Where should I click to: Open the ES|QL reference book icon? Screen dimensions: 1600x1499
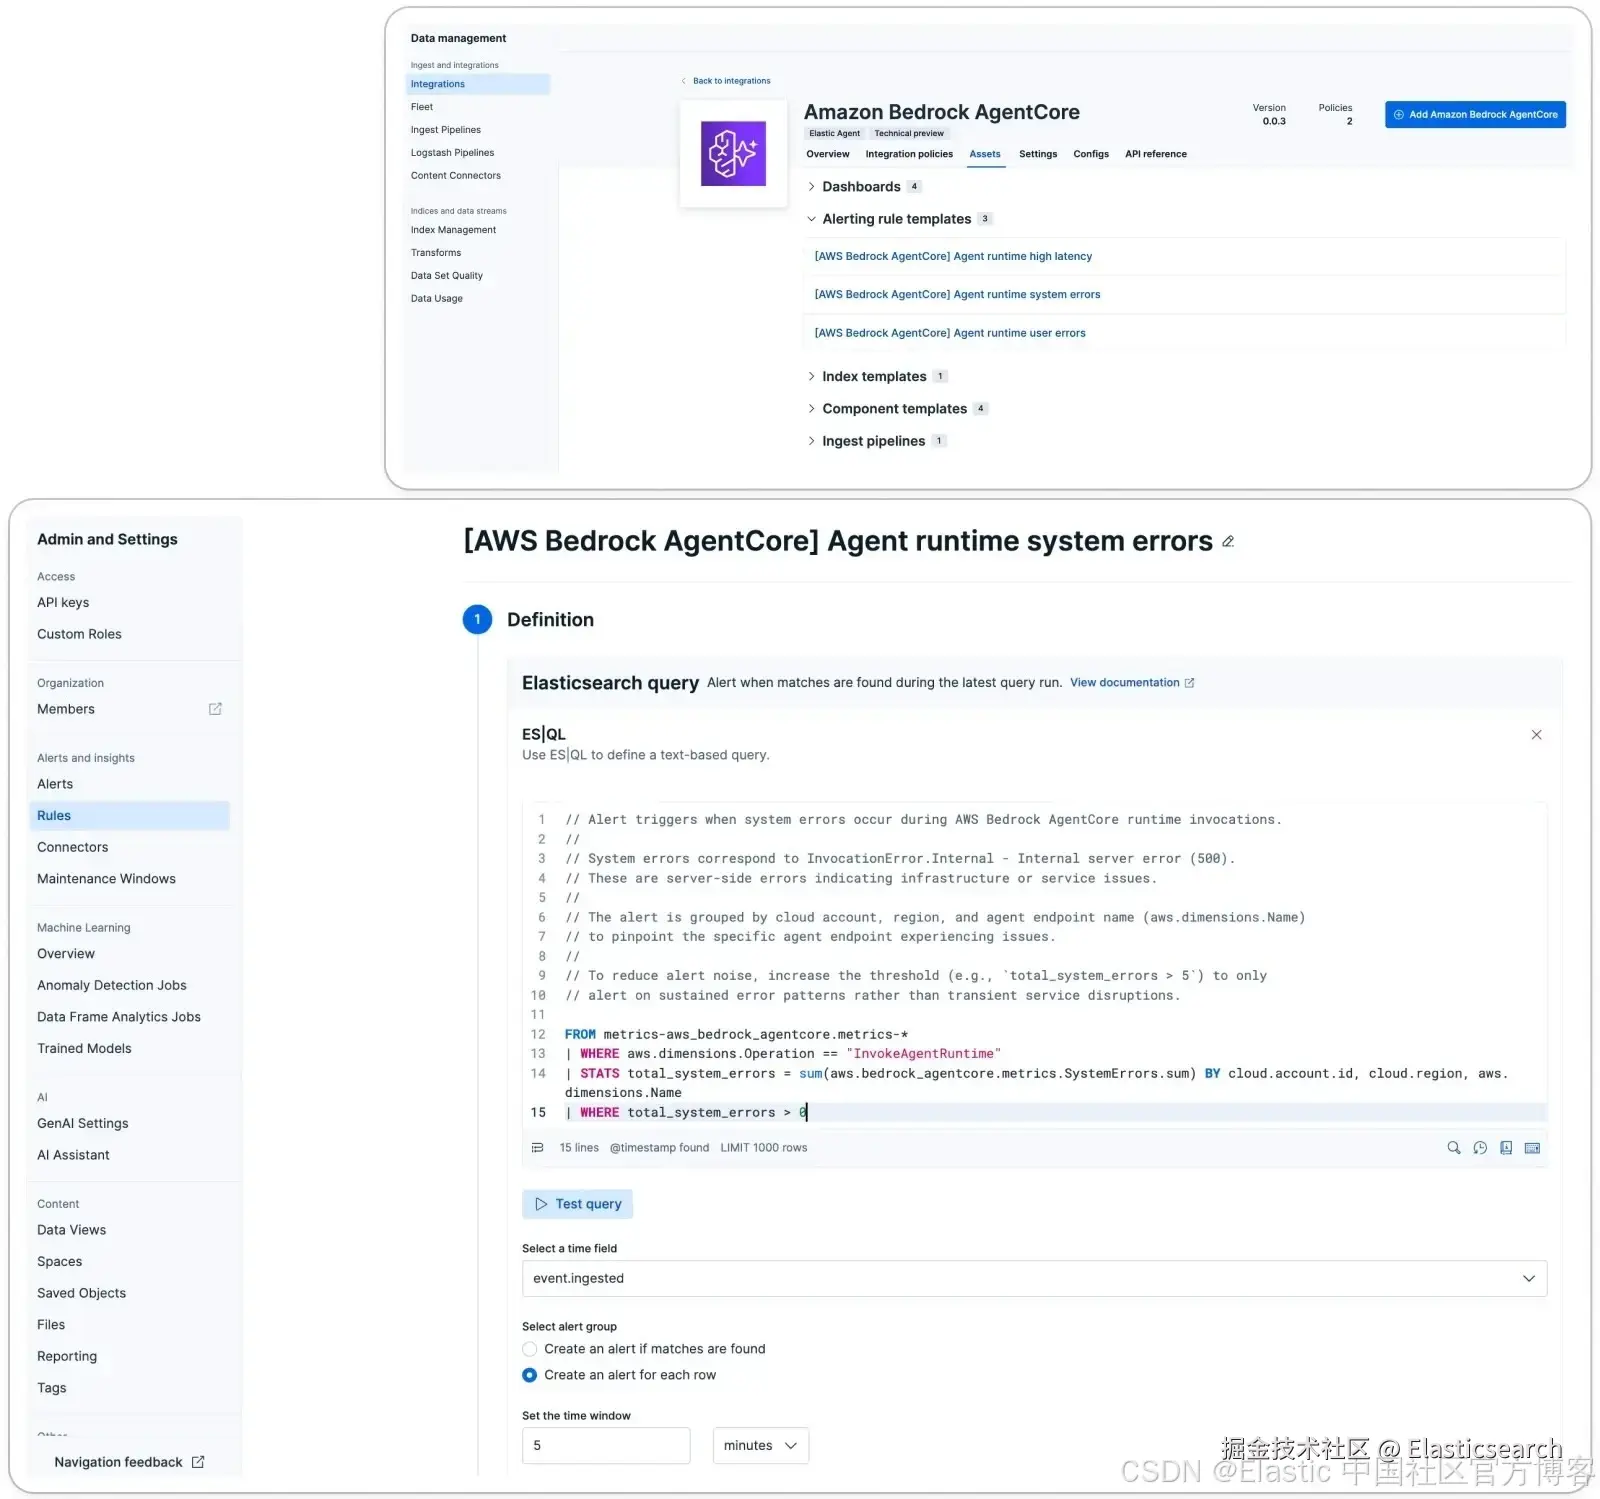point(1506,1148)
